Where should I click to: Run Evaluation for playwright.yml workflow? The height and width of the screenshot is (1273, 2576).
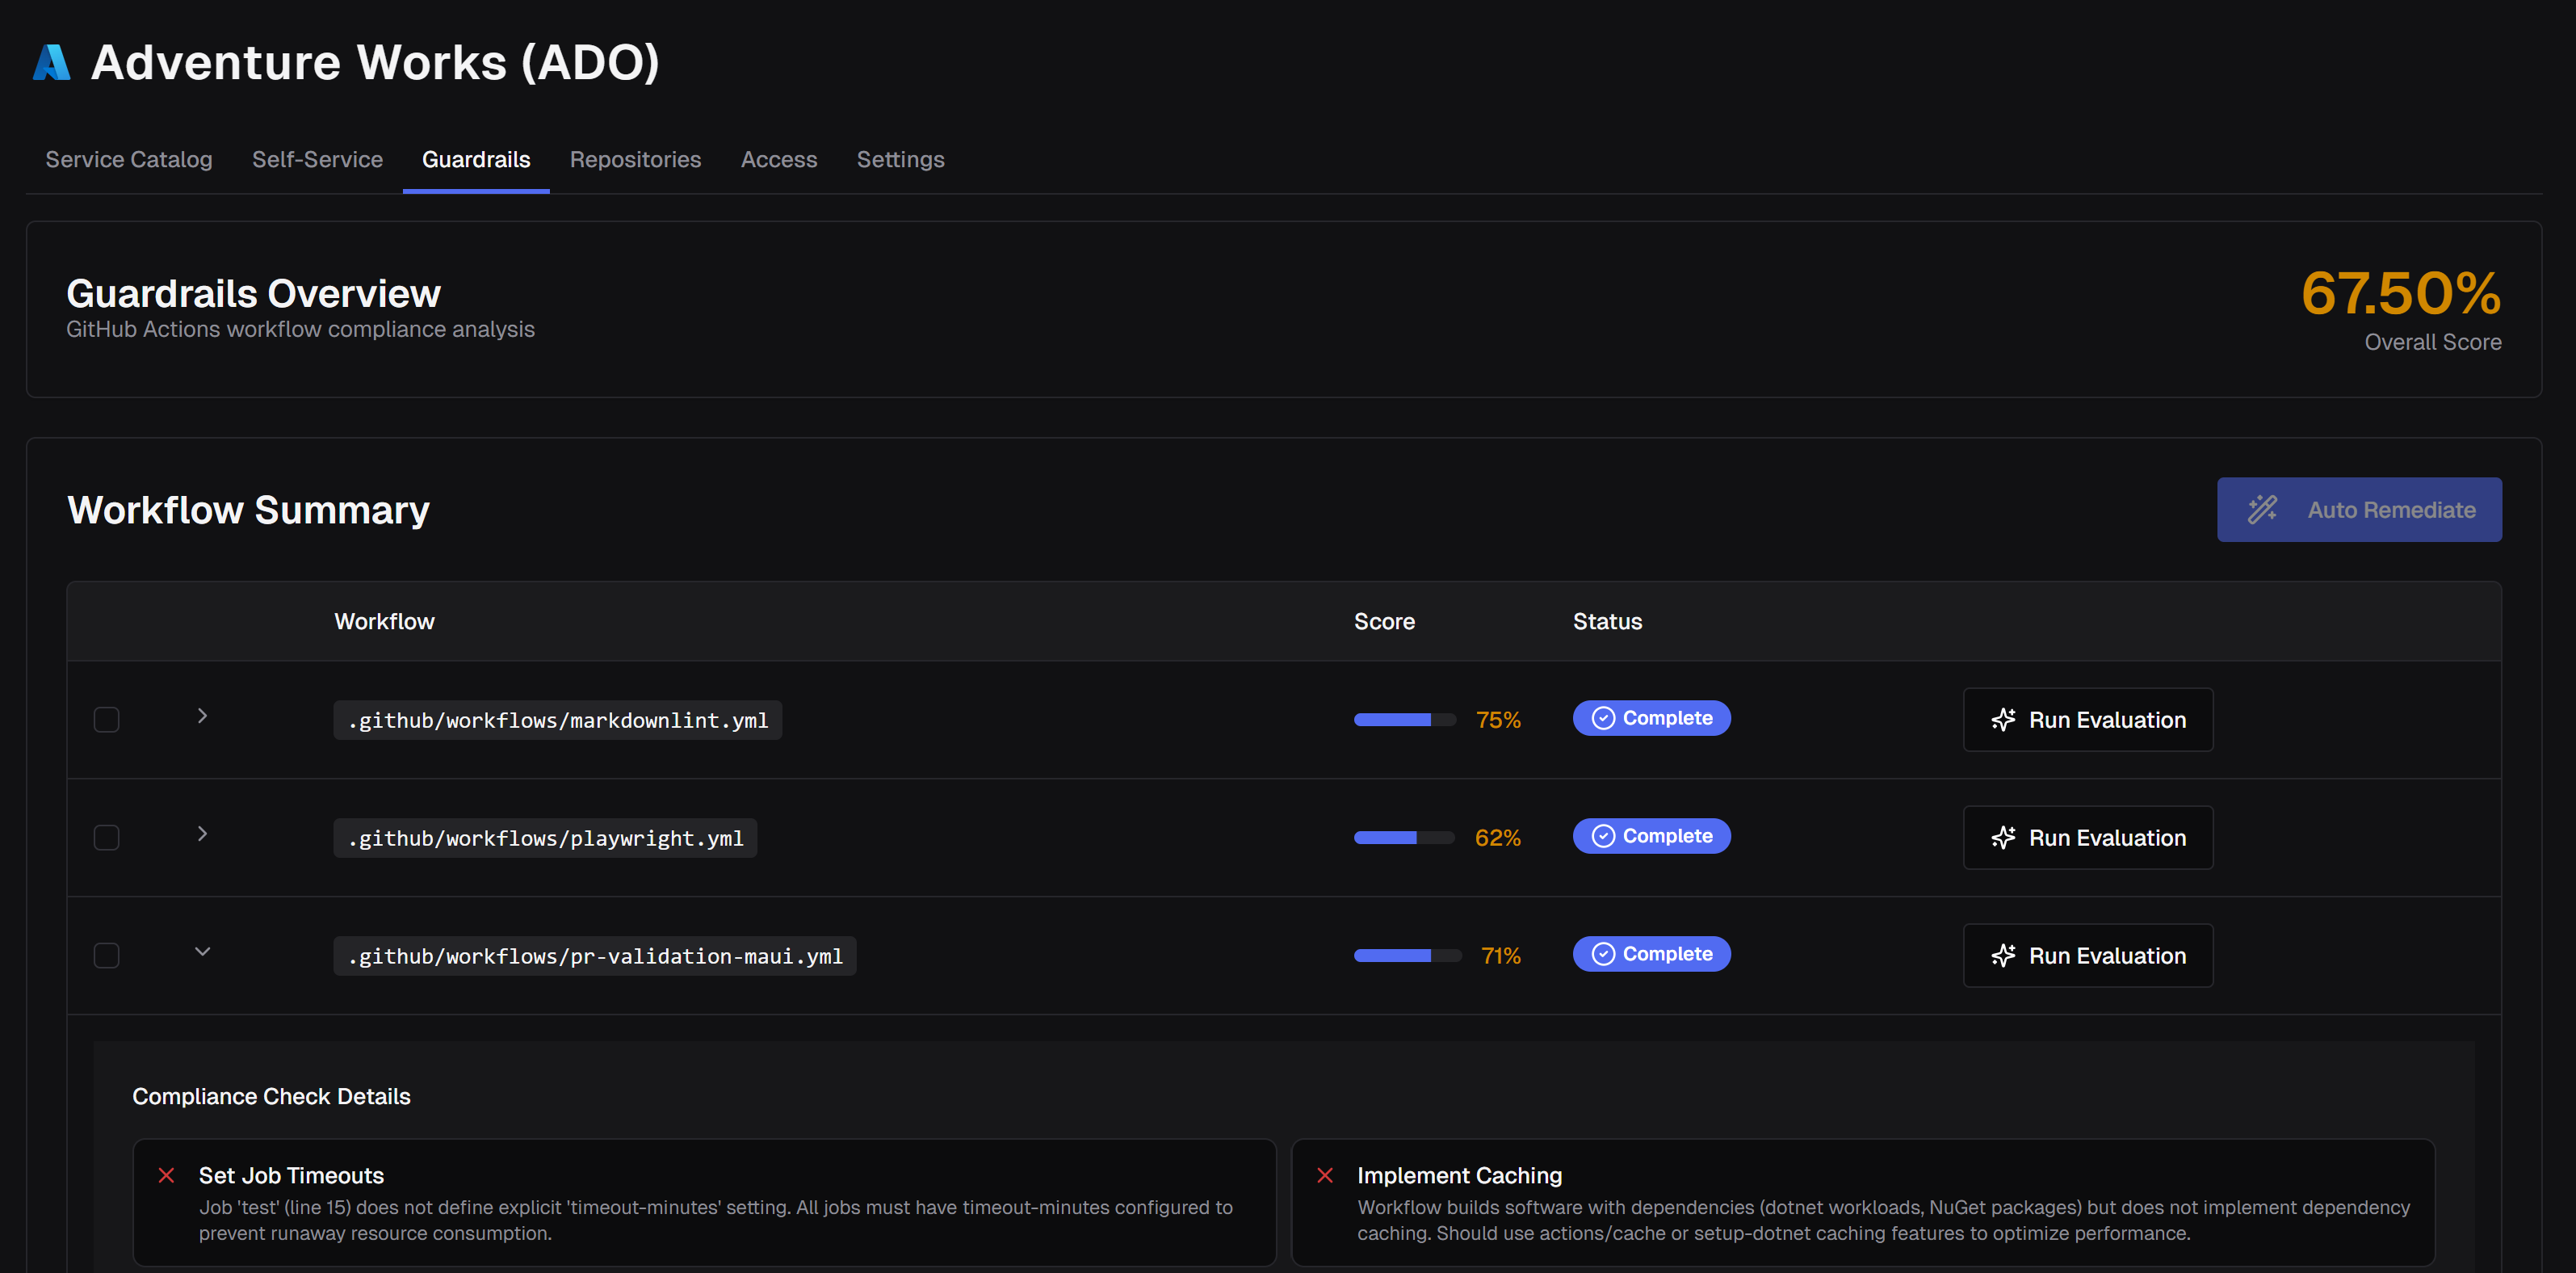(2087, 837)
